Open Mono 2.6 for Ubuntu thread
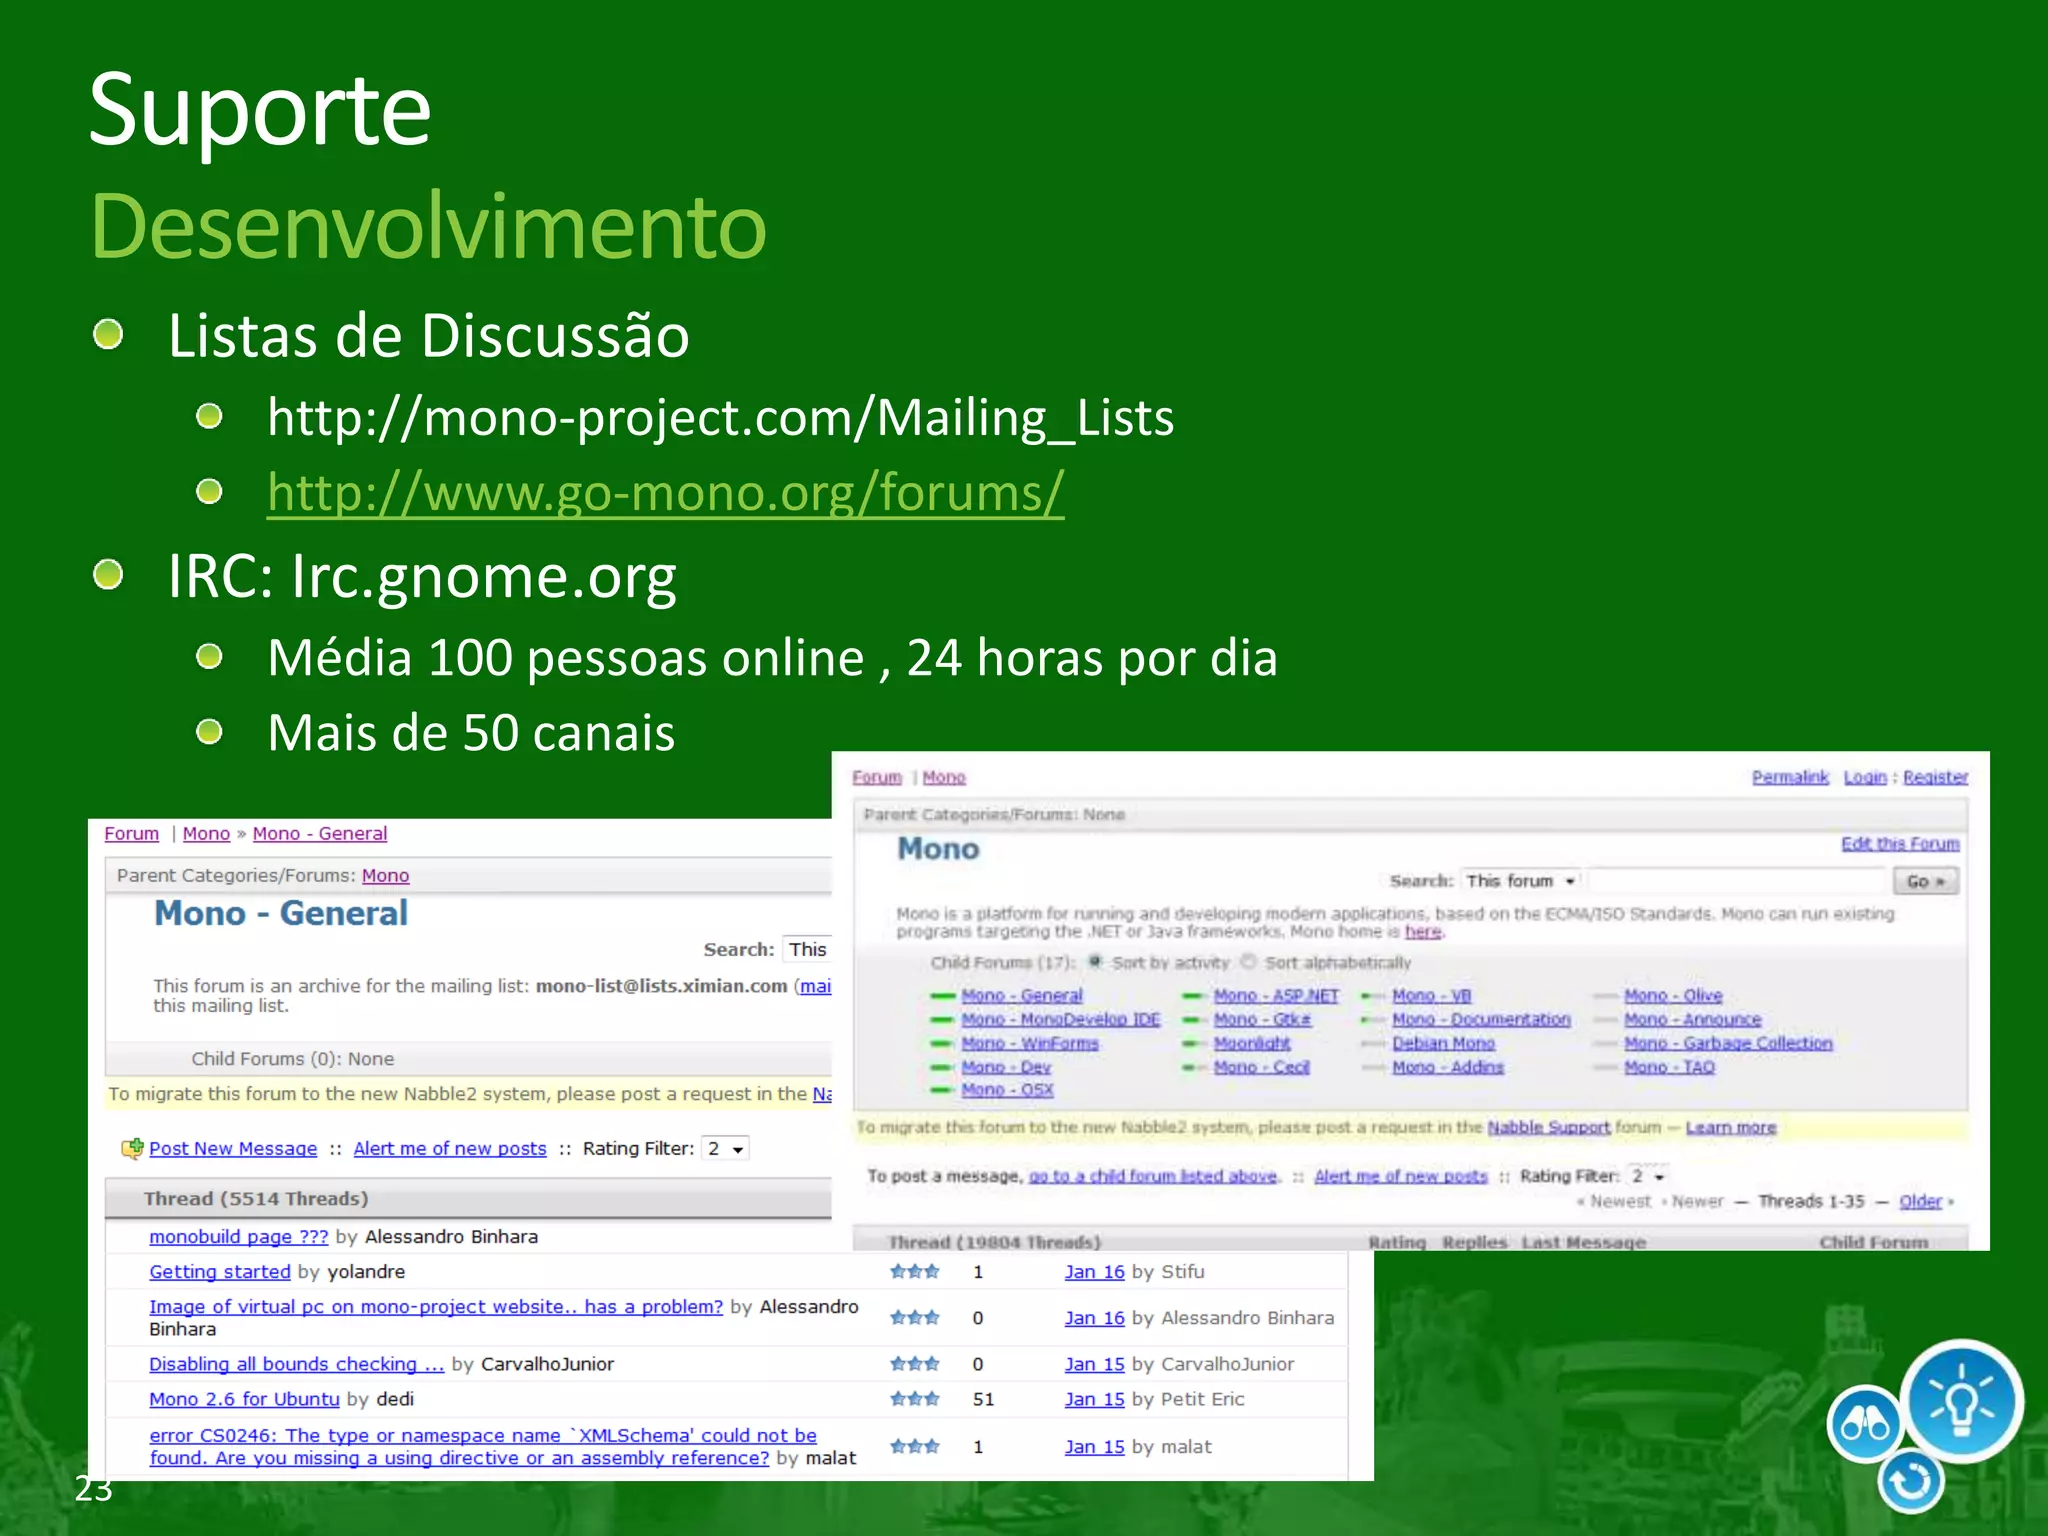2048x1536 pixels. pyautogui.click(x=244, y=1399)
